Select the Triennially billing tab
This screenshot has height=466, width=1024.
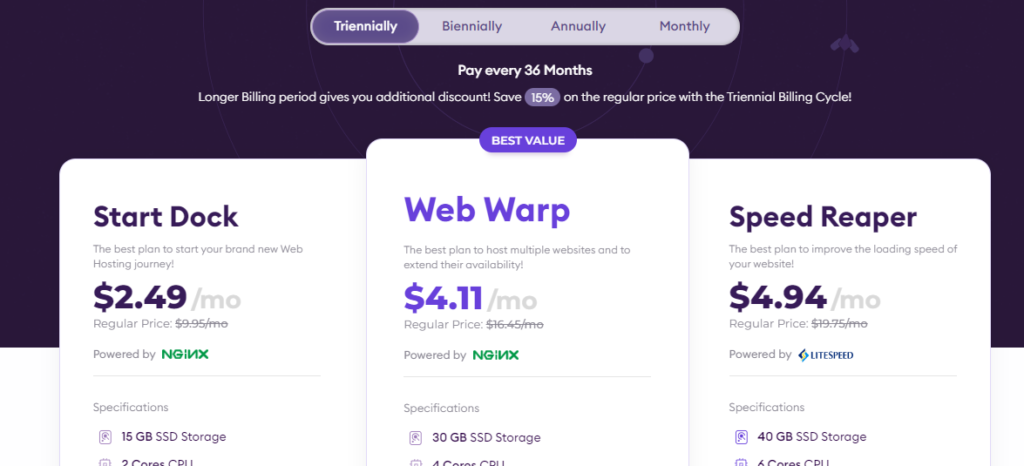click(x=366, y=27)
